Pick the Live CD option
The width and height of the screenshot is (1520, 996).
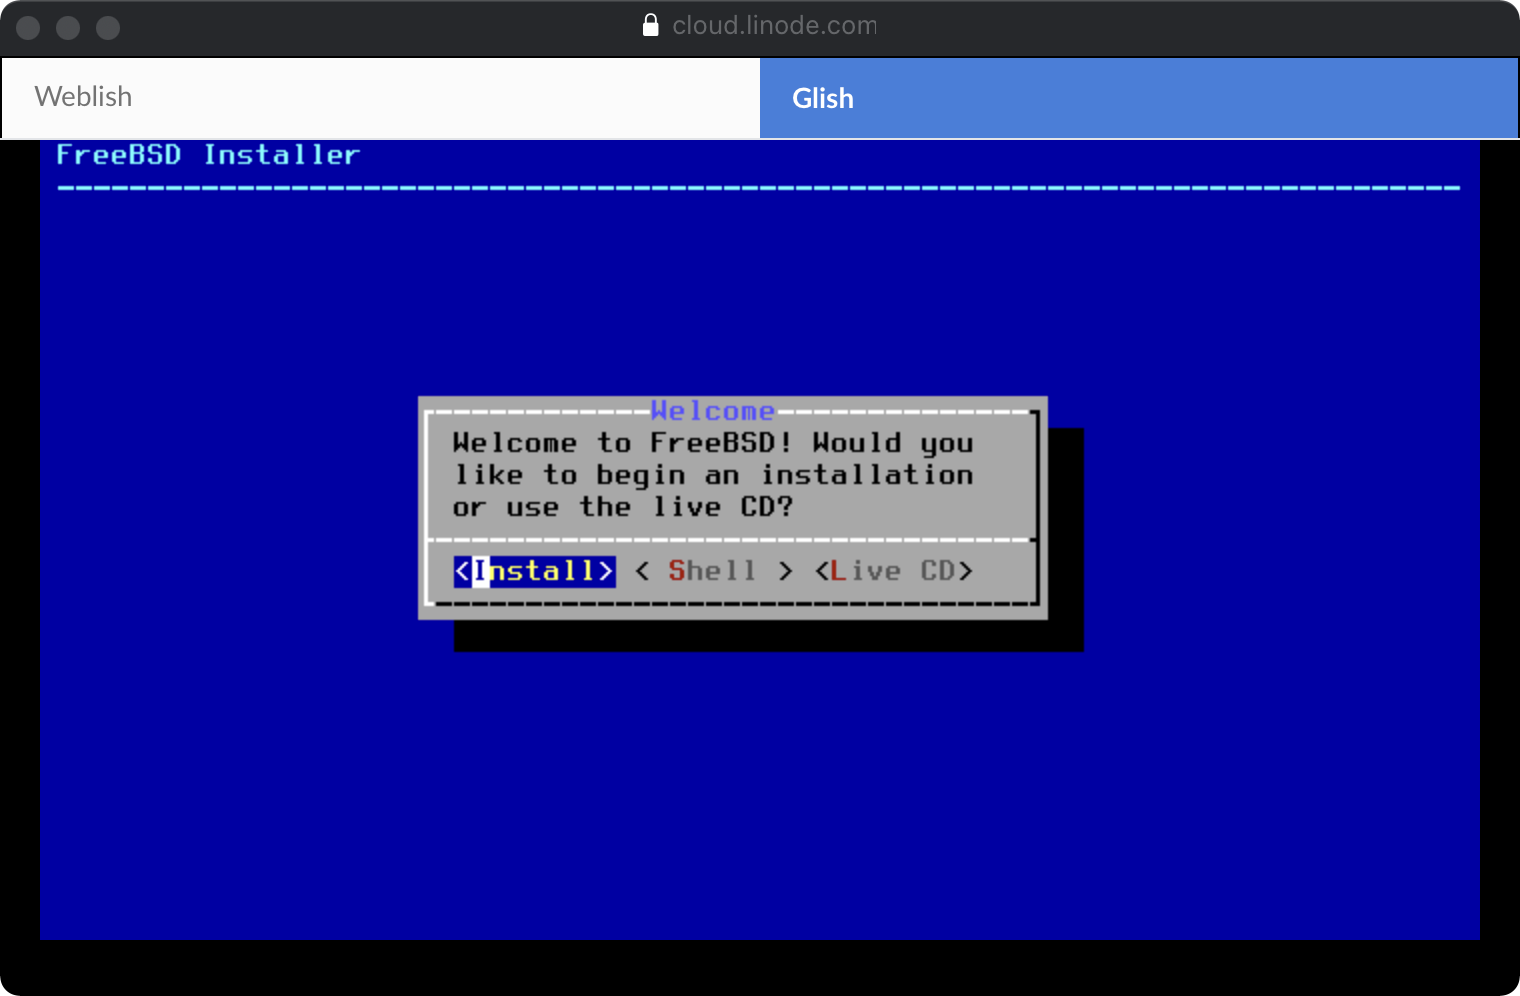point(893,571)
